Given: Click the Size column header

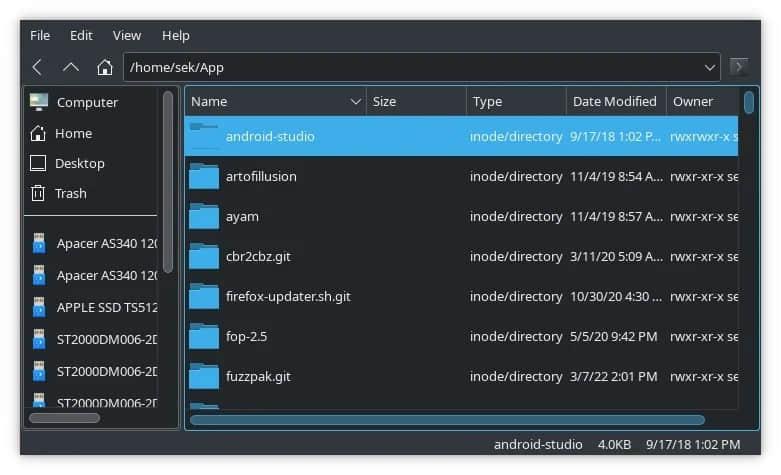Looking at the screenshot, I should click(415, 102).
